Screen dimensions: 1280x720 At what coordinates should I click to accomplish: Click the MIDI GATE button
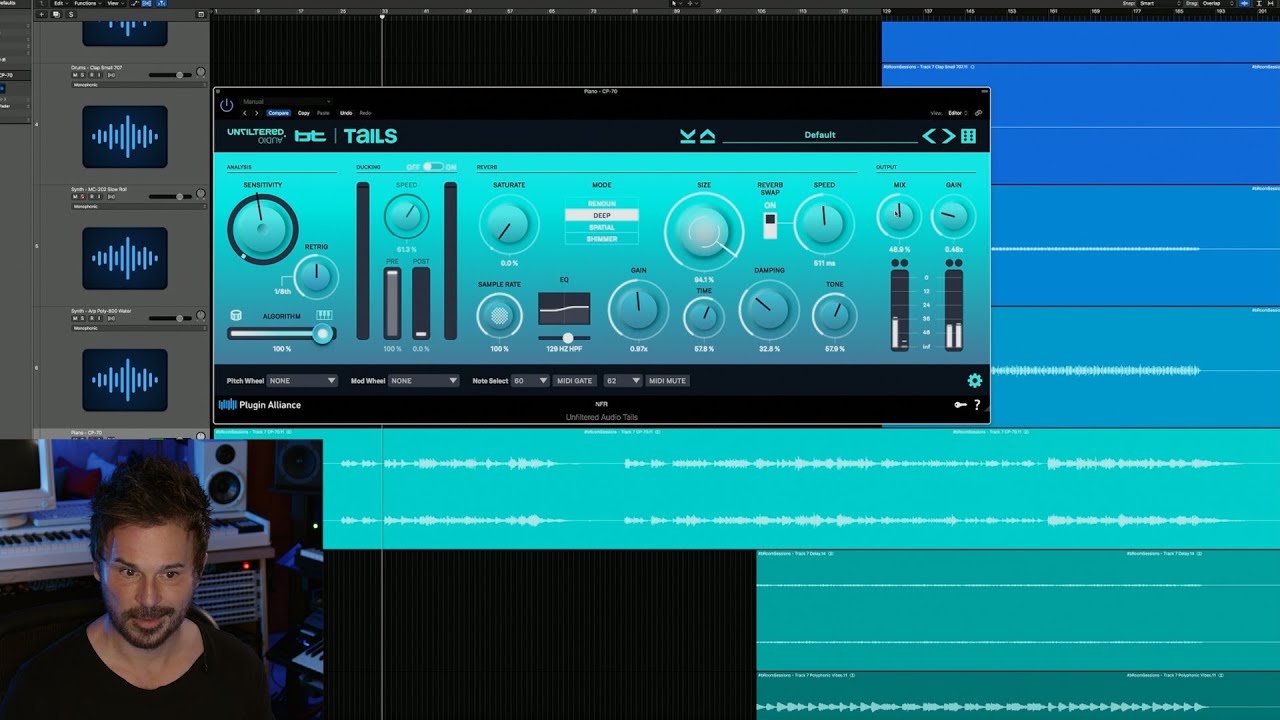[575, 381]
